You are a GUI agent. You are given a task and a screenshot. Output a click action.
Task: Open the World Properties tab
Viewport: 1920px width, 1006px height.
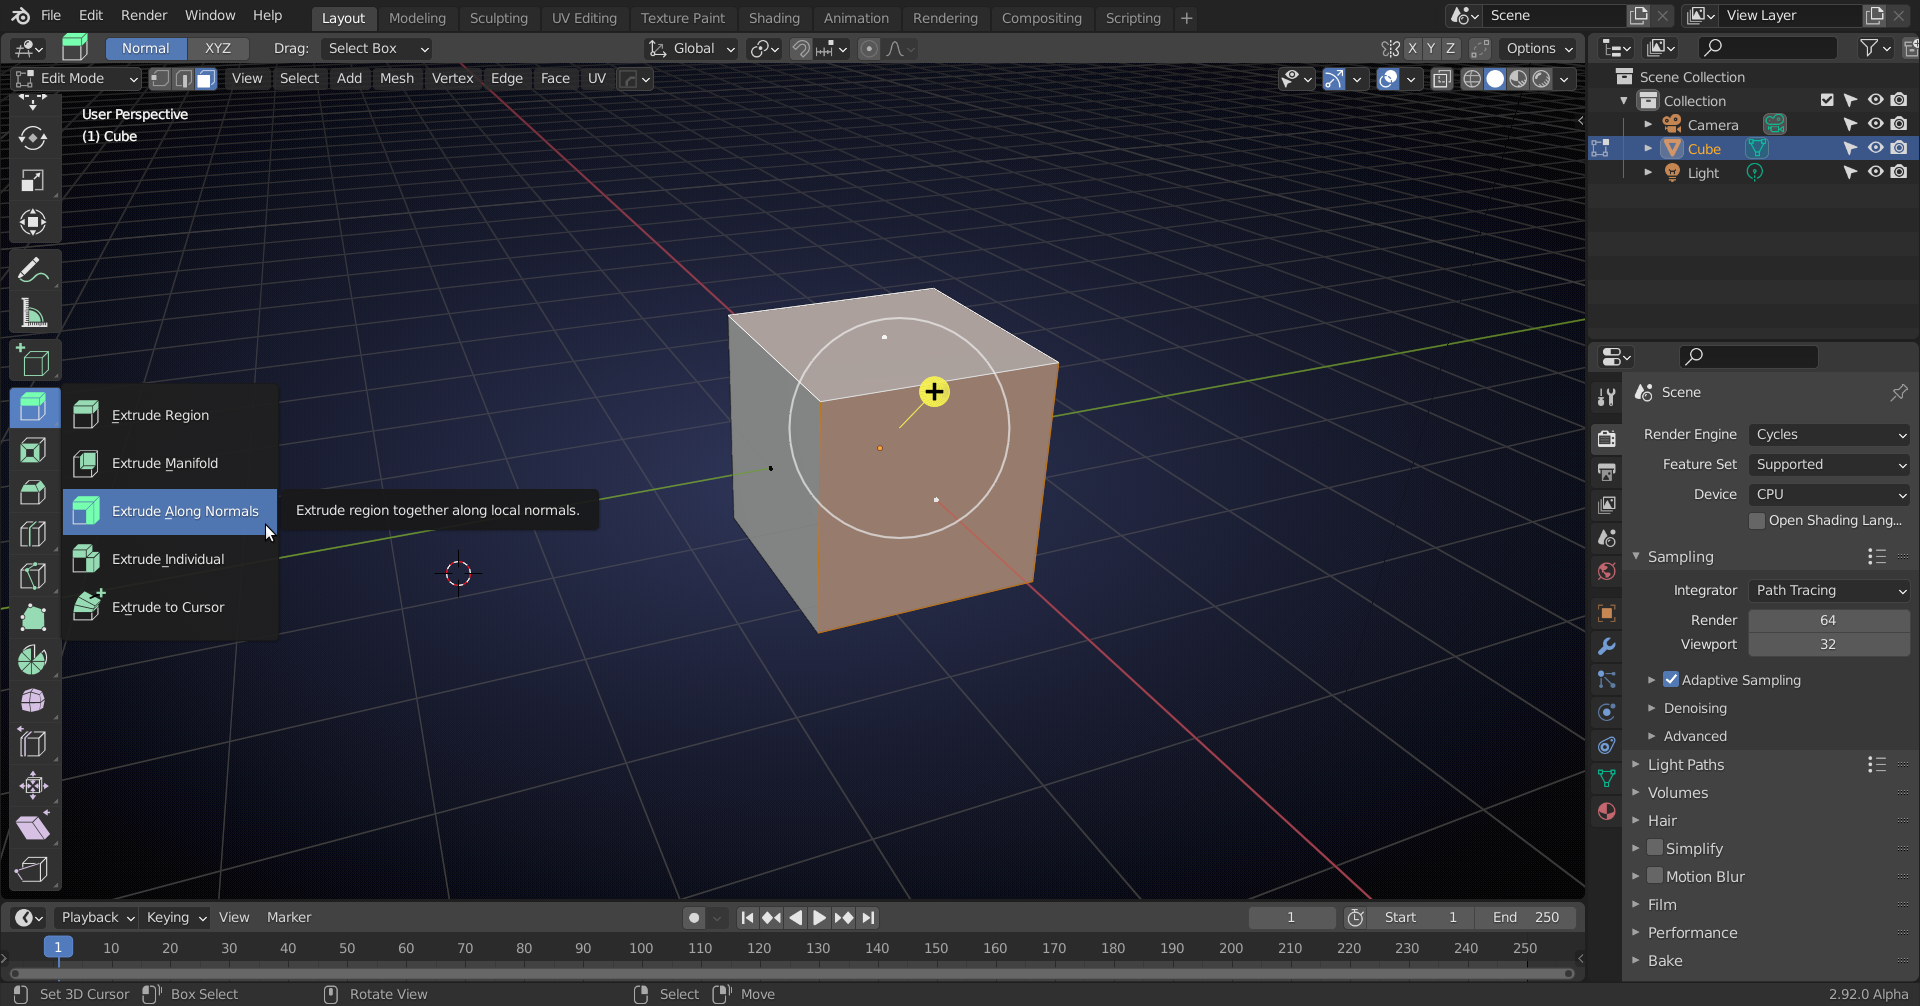click(1607, 571)
